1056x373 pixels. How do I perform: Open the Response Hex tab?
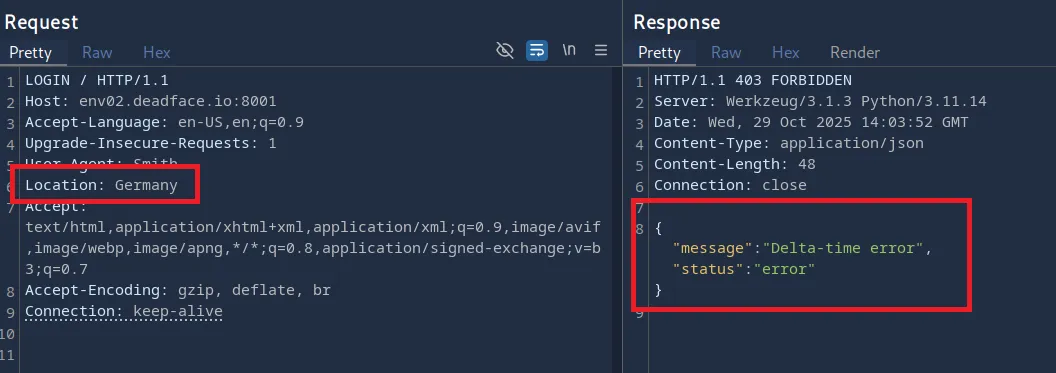(x=785, y=53)
